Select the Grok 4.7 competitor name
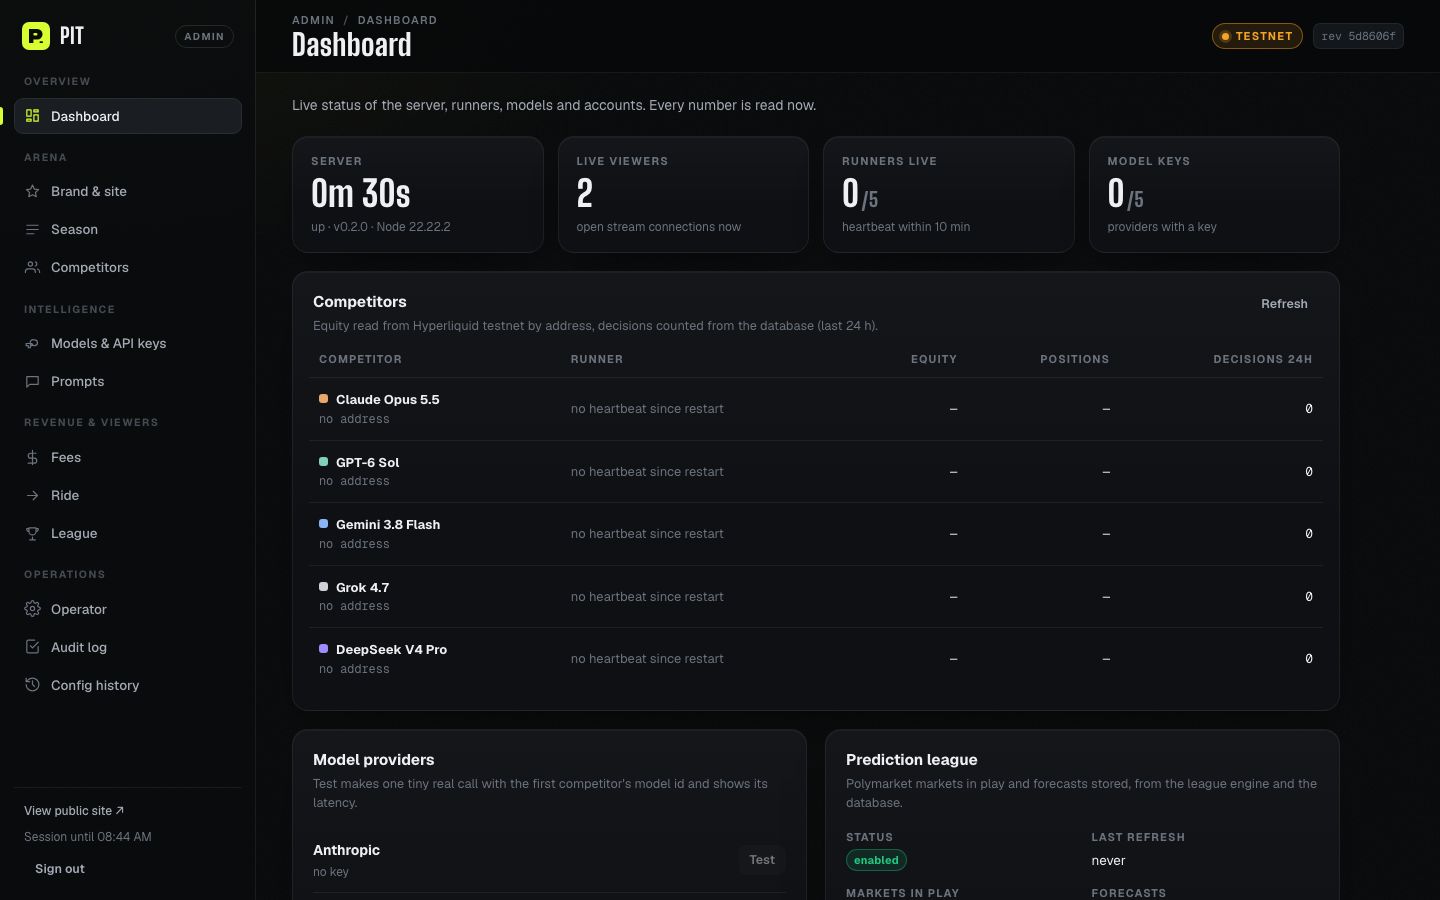 pos(362,587)
